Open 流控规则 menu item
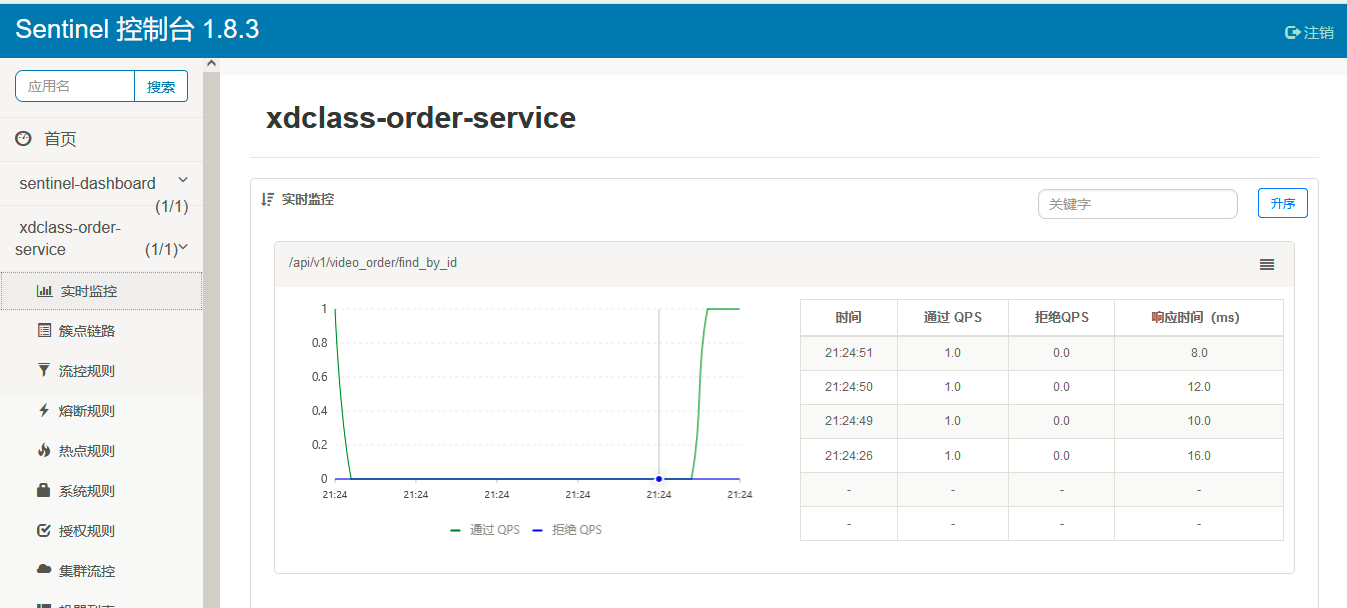The height and width of the screenshot is (608, 1347). 101,371
